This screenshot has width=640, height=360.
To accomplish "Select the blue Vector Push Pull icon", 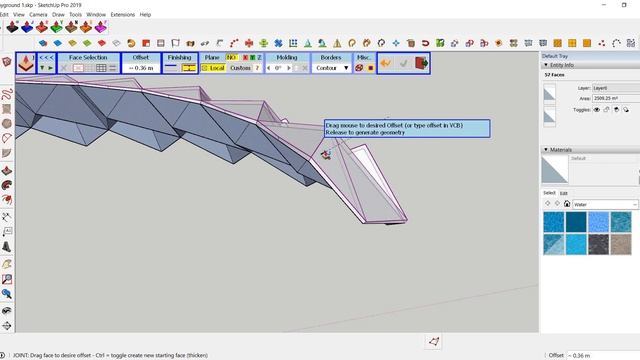I will point(27,27).
